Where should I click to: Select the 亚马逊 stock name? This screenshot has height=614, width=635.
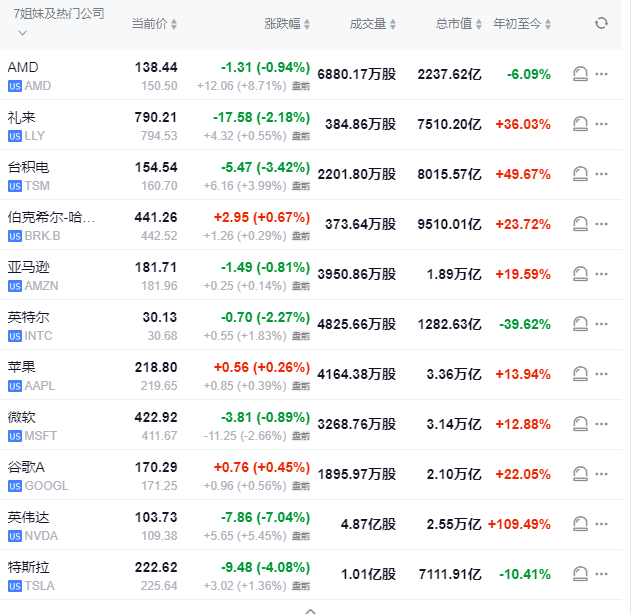coord(28,267)
